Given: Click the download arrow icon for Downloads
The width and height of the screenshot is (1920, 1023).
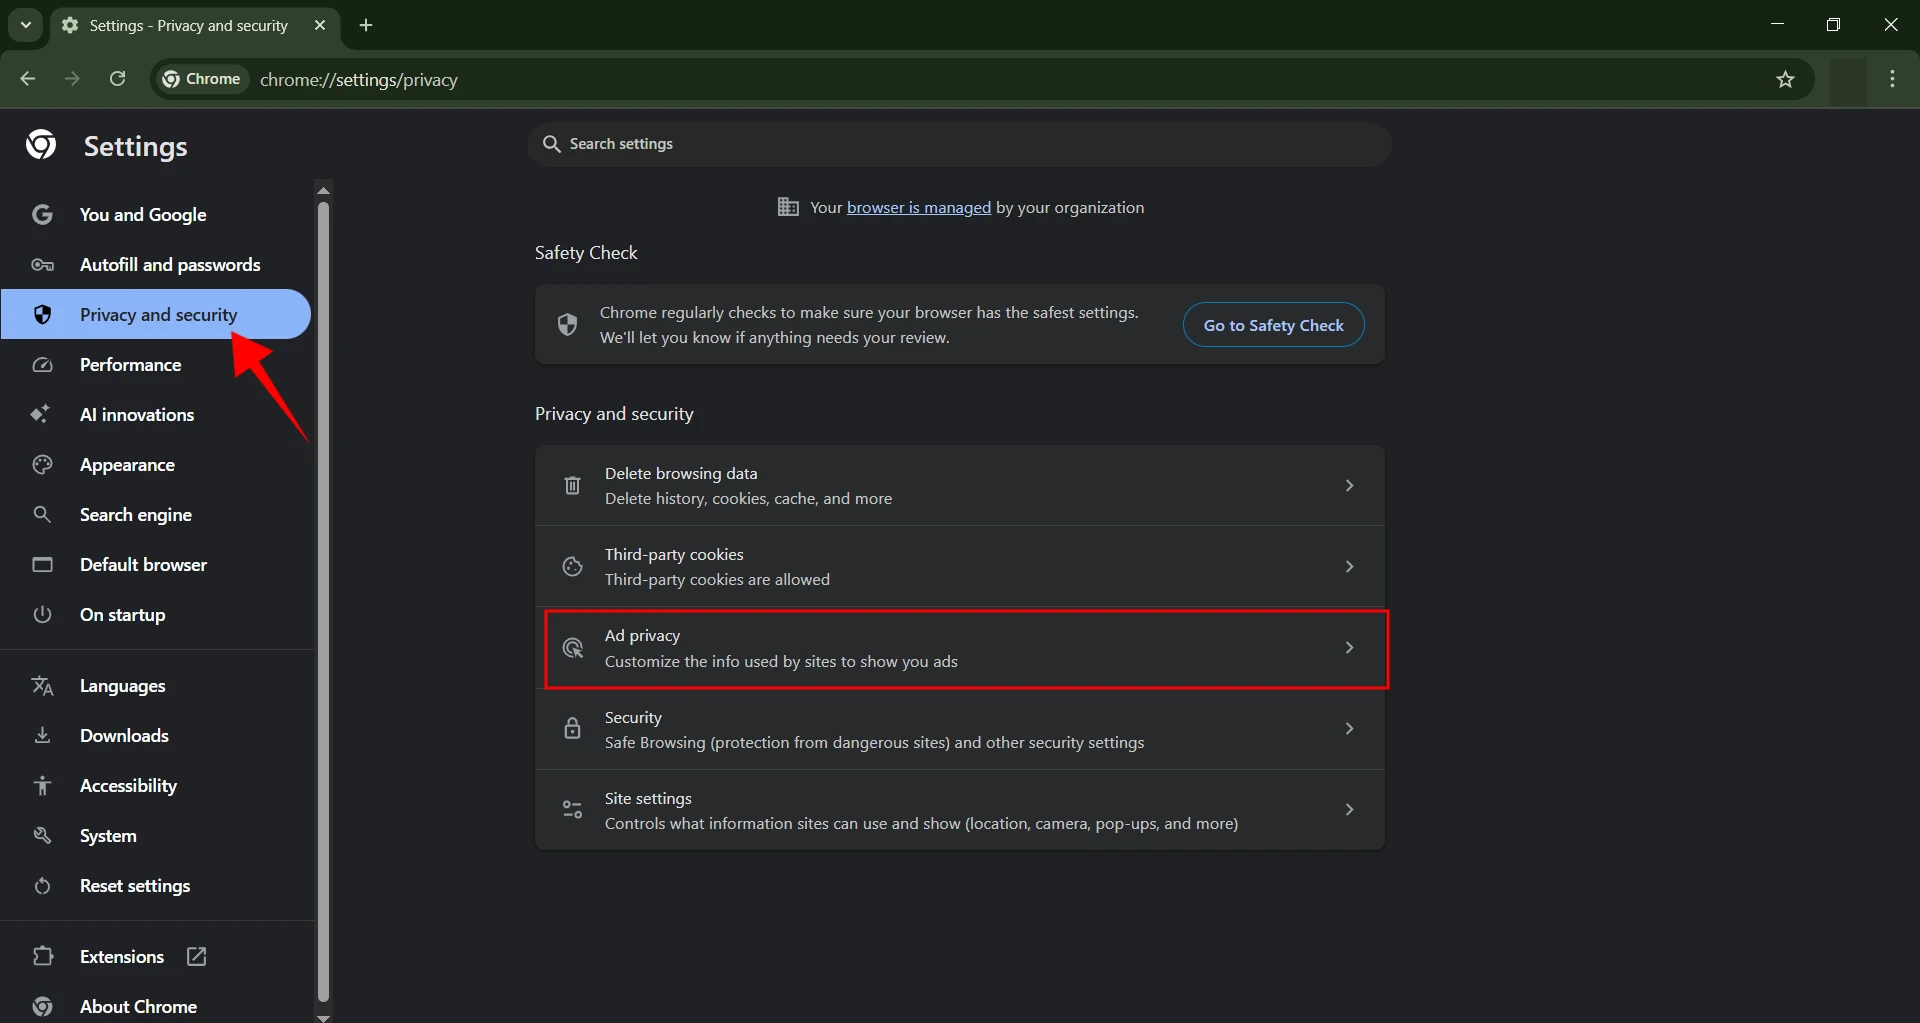Looking at the screenshot, I should 42,736.
